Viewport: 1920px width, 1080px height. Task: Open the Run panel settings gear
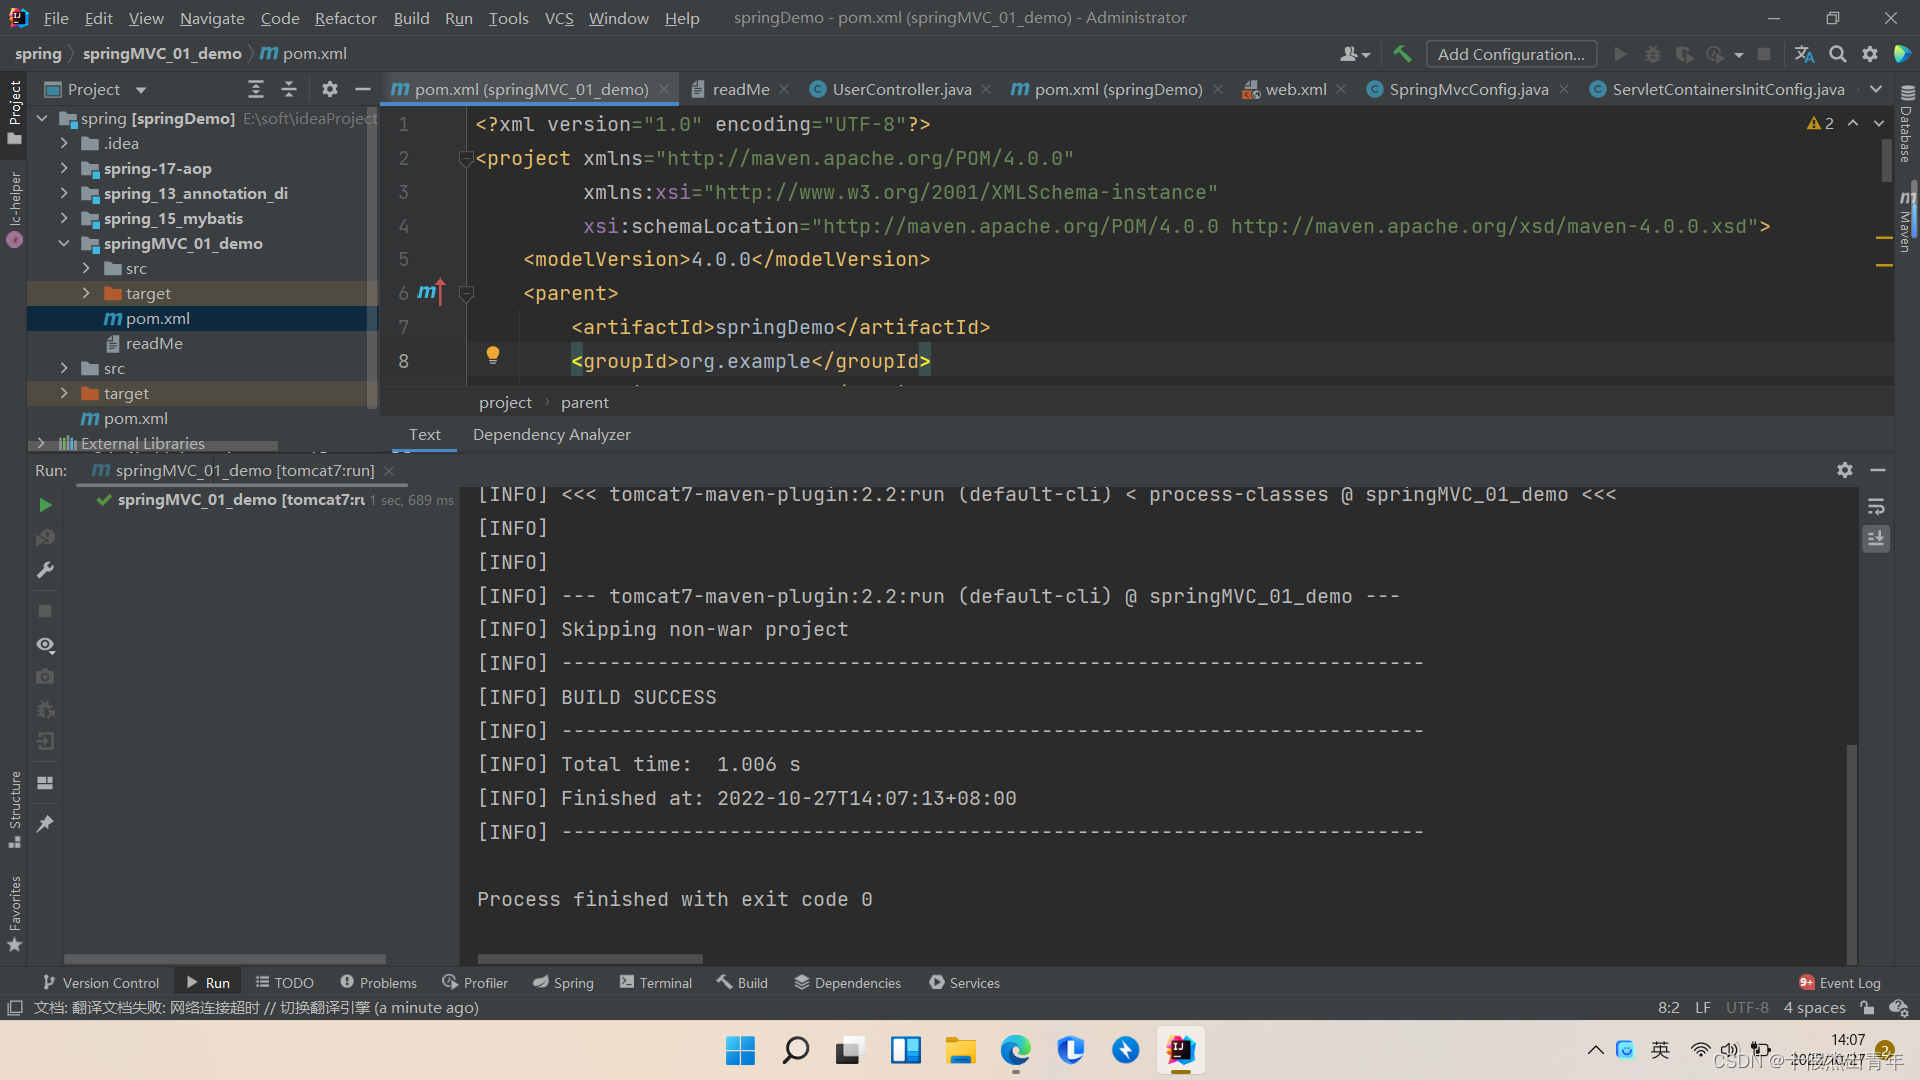(x=1844, y=470)
